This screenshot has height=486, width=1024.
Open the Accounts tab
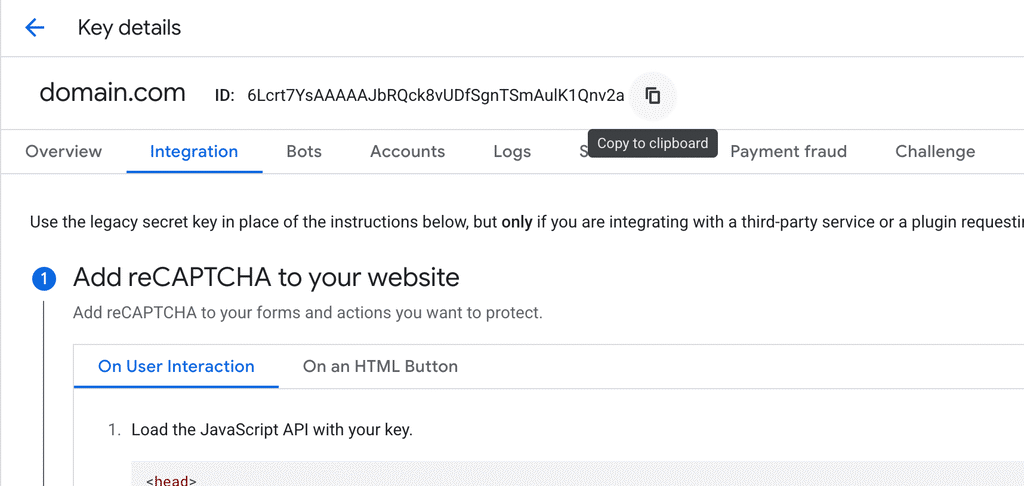click(x=408, y=152)
